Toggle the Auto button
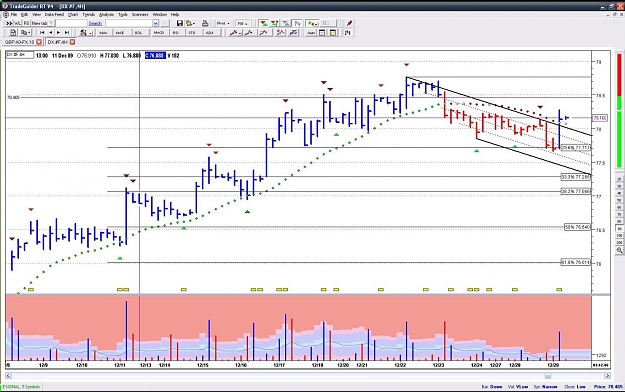Viewport: 625px width, 392px height. click(x=311, y=33)
